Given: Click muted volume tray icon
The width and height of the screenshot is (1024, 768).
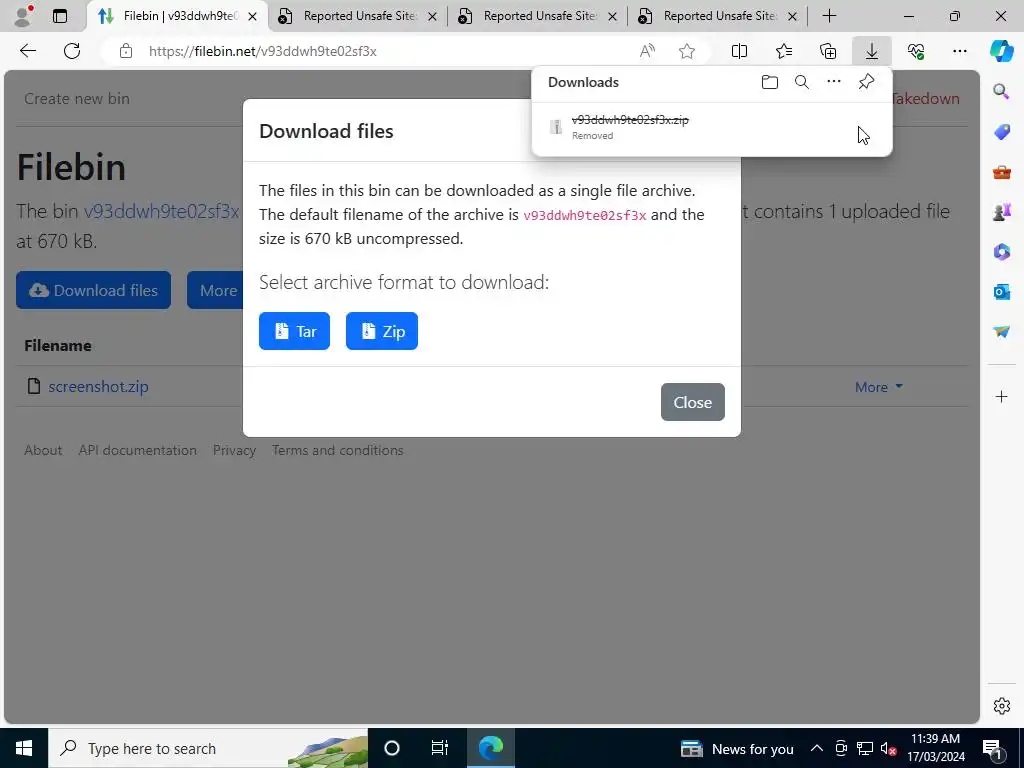Looking at the screenshot, I should (x=888, y=748).
